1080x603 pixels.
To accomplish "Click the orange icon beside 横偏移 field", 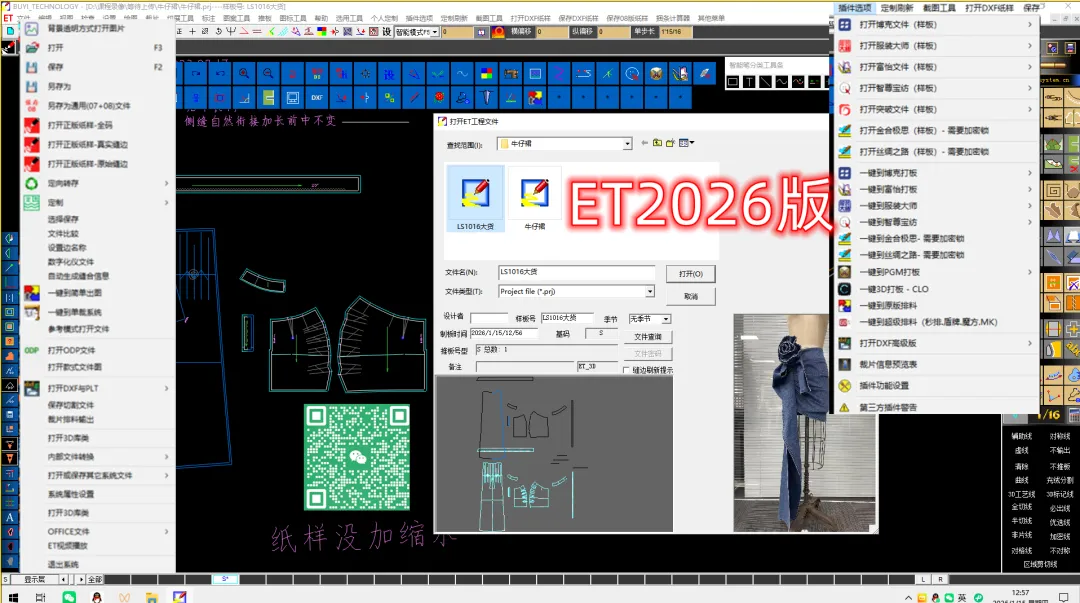I will coord(498,32).
